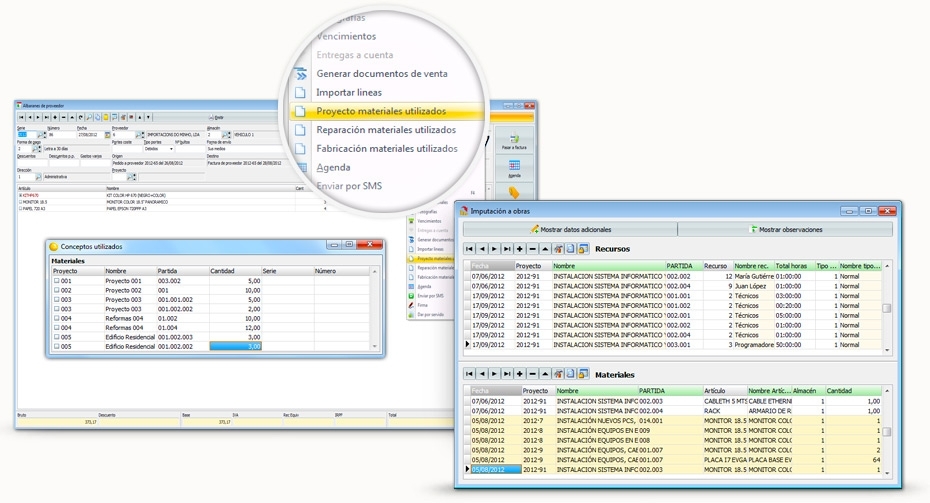The height and width of the screenshot is (503, 930).
Task: Add a row with plus in Recursos navigator
Action: 520,249
